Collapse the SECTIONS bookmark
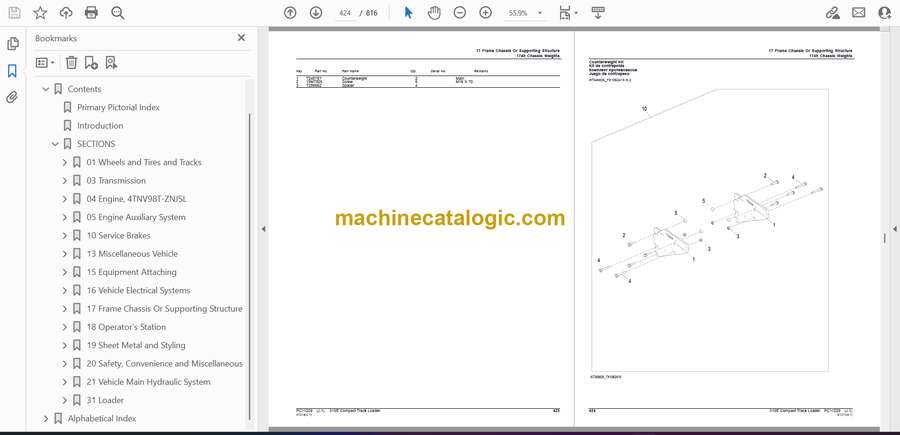The image size is (900, 435). [x=55, y=144]
